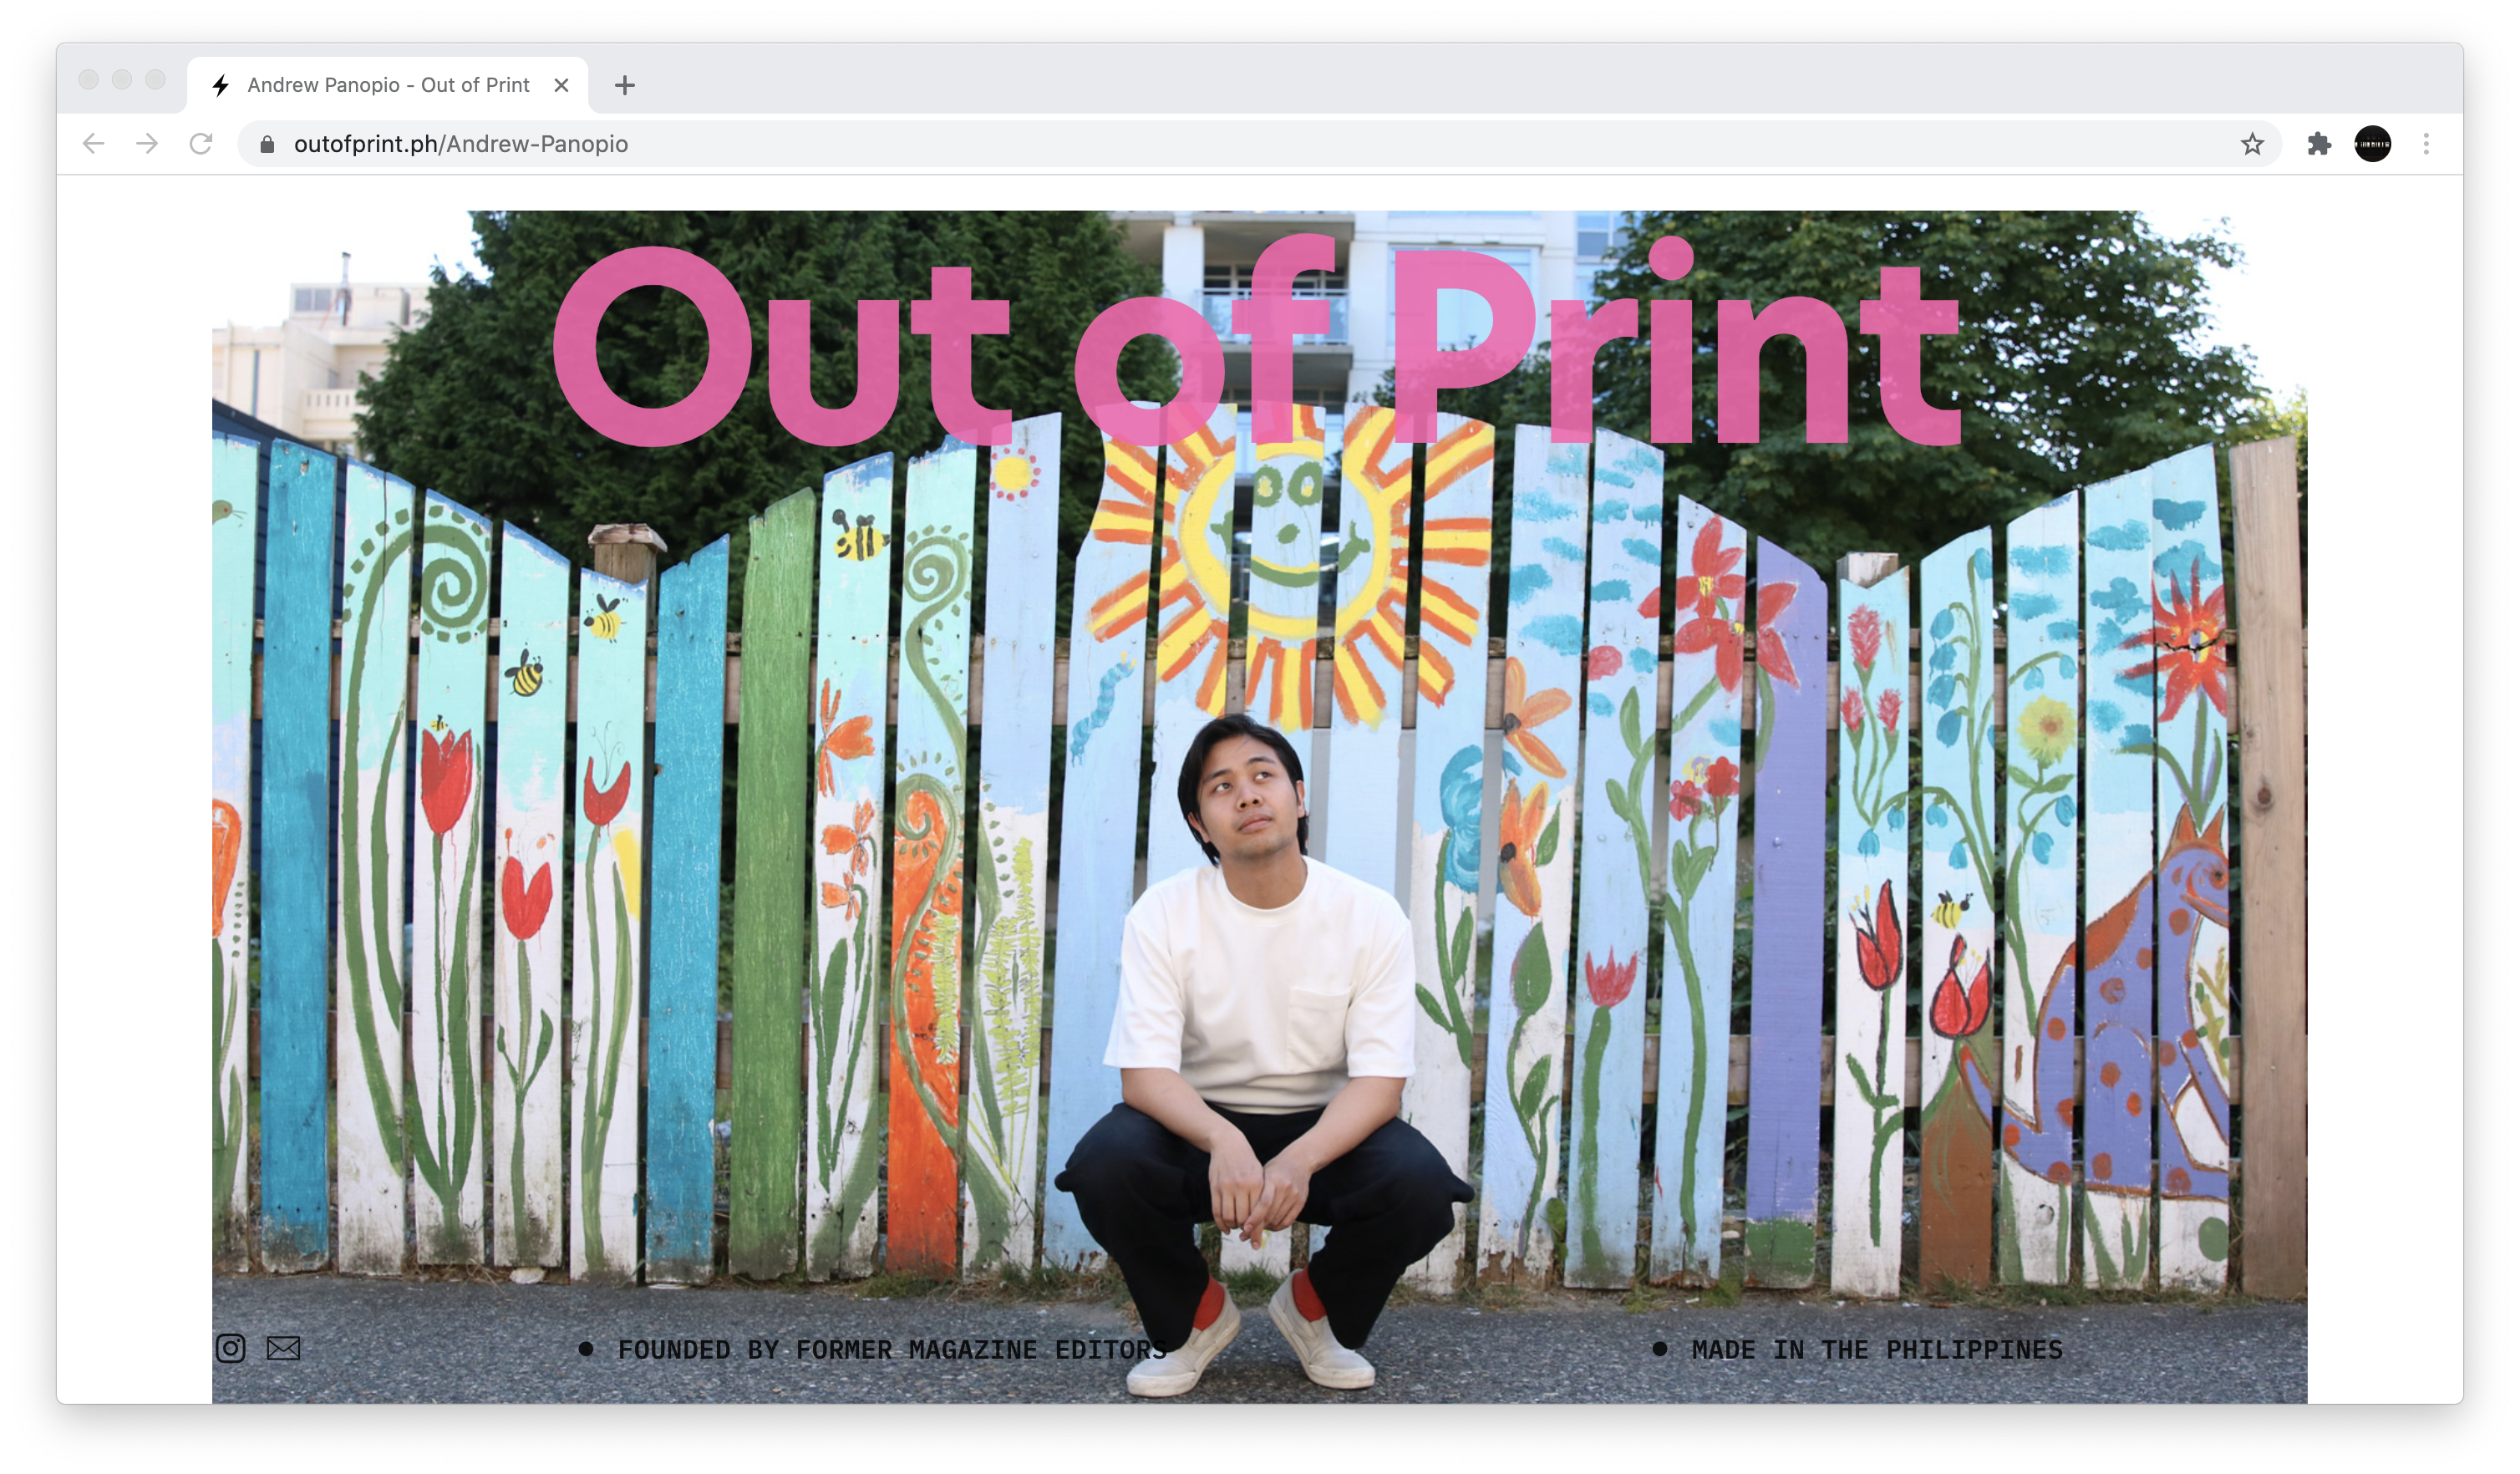Image resolution: width=2520 pixels, height=1474 pixels.
Task: Close the Andrew Panopio tab
Action: pyautogui.click(x=561, y=86)
